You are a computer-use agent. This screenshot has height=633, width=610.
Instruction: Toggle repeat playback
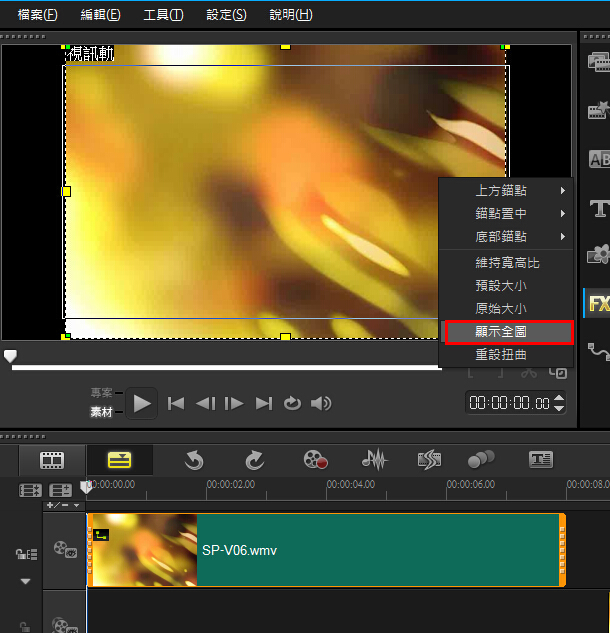292,403
